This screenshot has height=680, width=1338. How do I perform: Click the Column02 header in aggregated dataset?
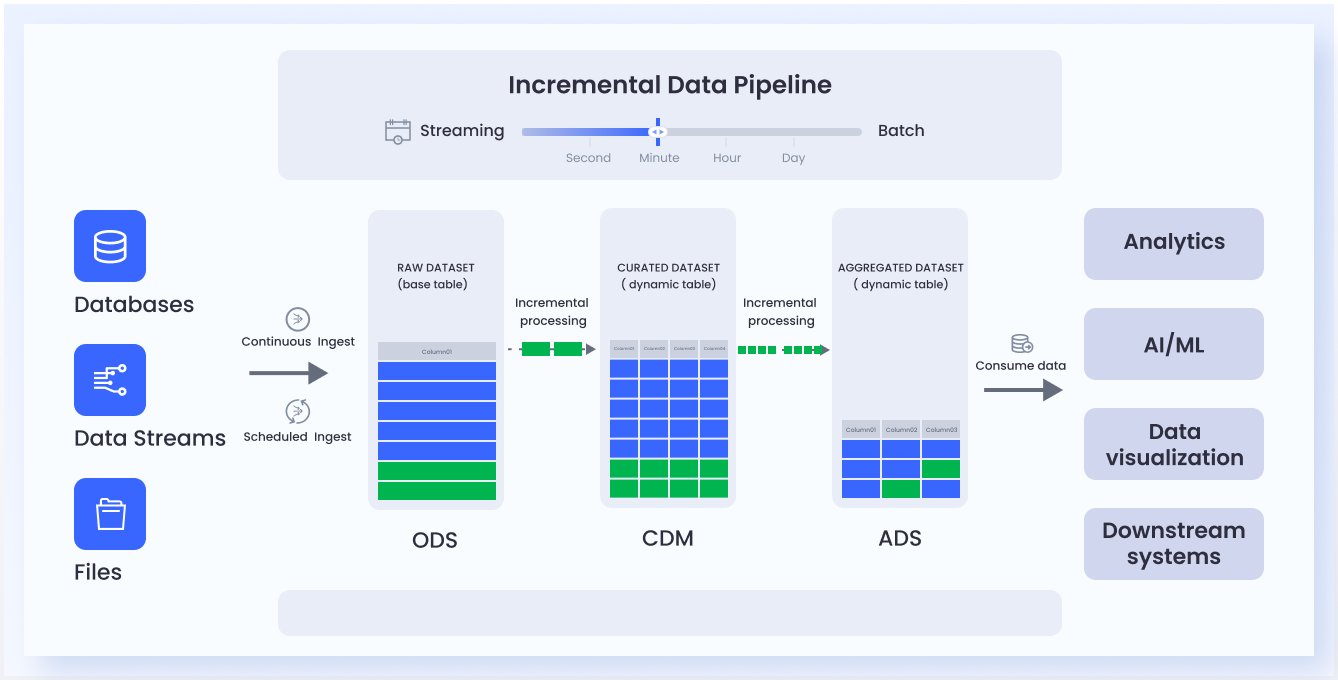pos(901,429)
